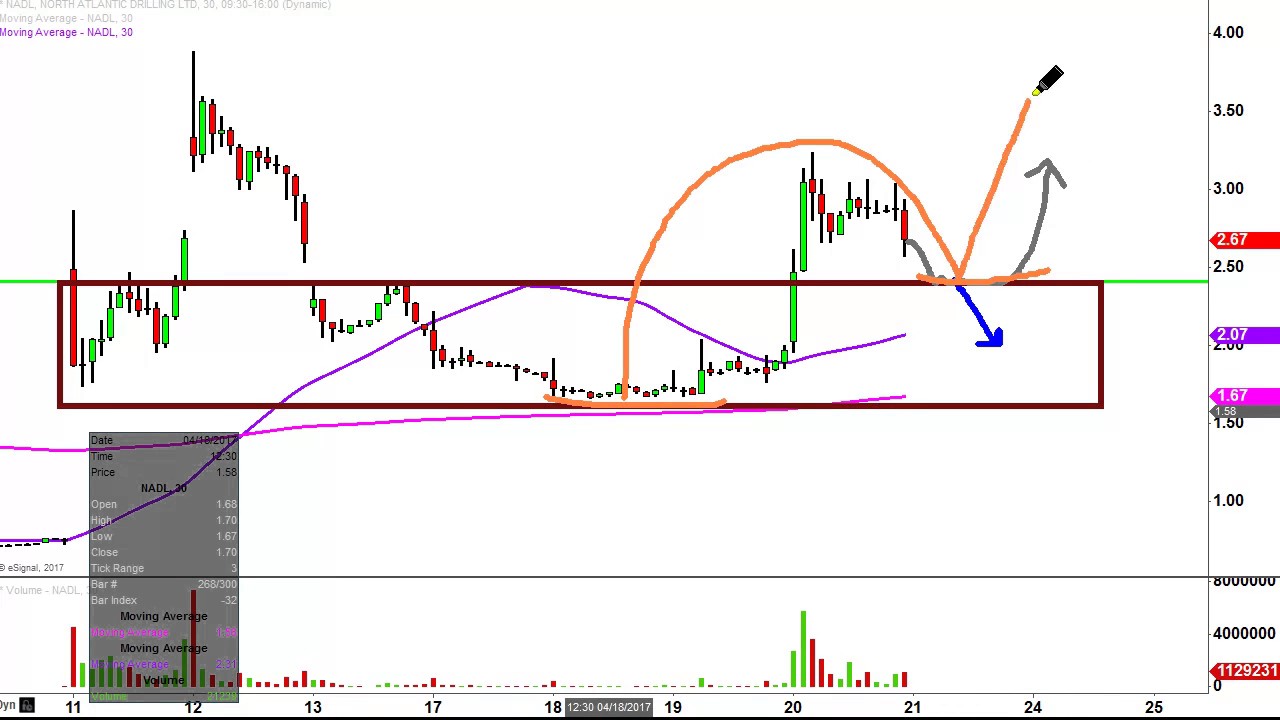Click the 1.00 price axis label
Image resolution: width=1280 pixels, height=720 pixels.
(x=1228, y=500)
